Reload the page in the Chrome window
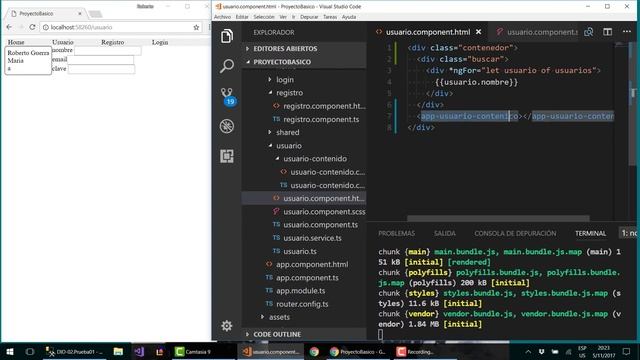This screenshot has height=360, width=640. coord(33,27)
